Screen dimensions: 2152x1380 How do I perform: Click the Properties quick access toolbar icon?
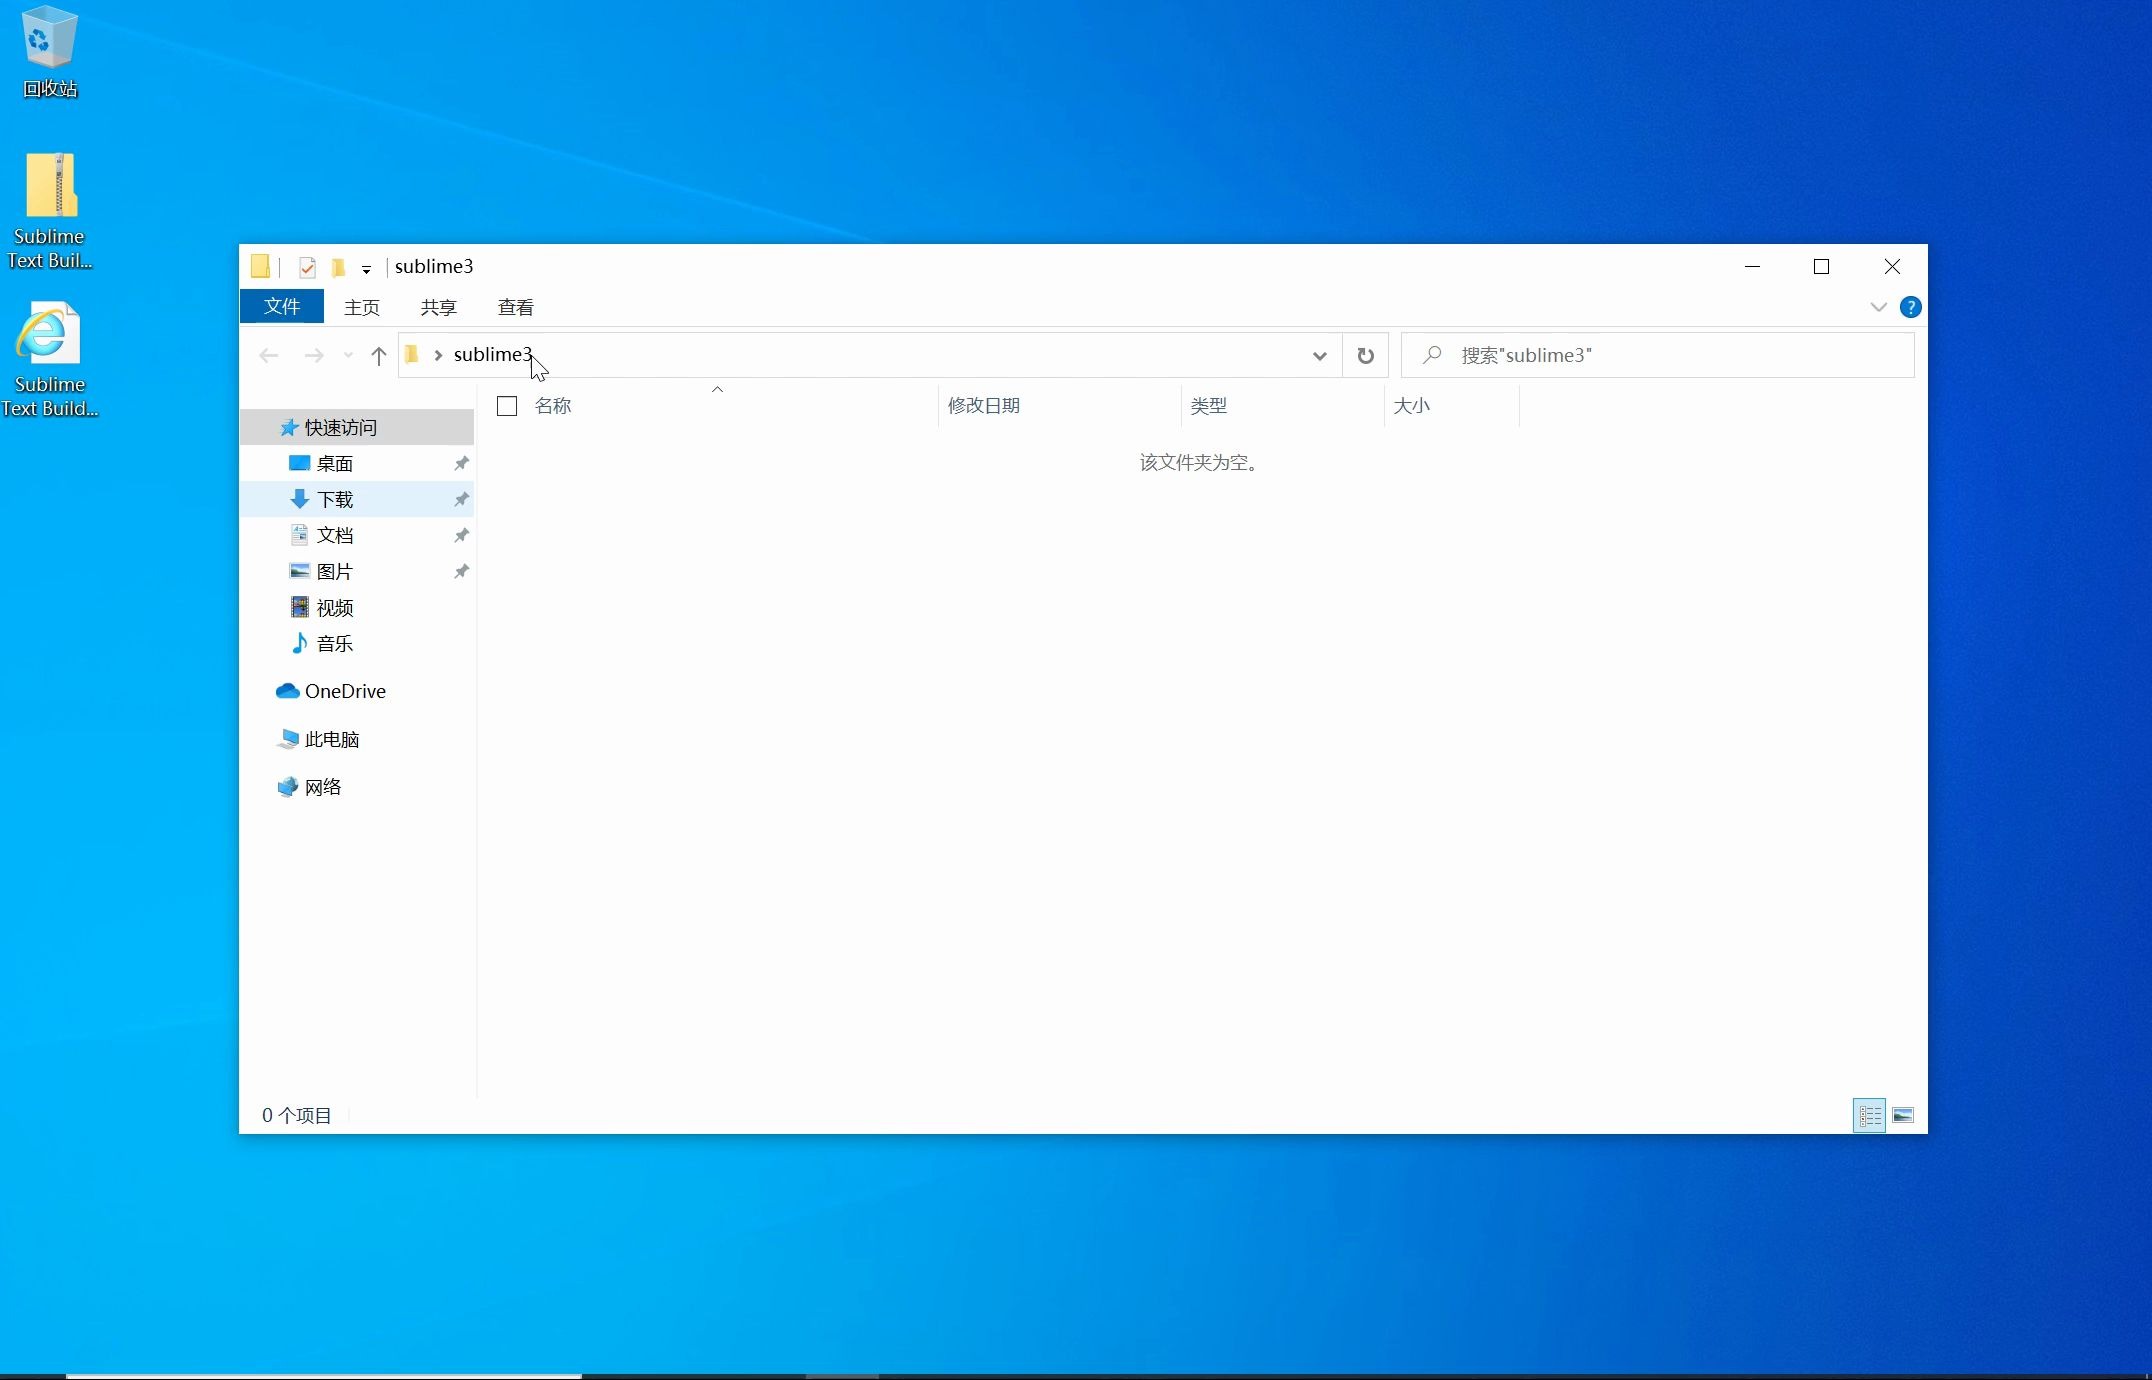click(307, 267)
